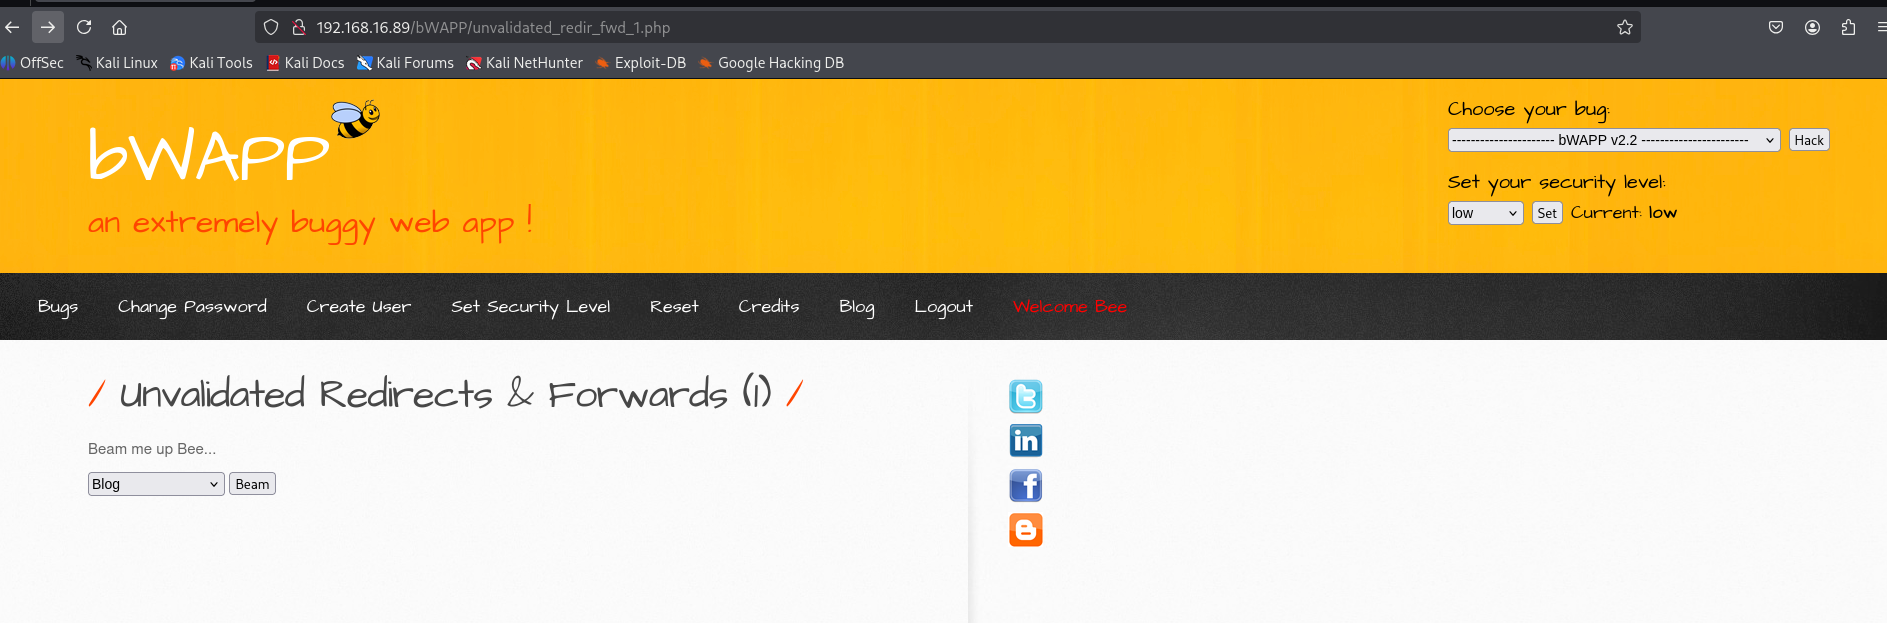Viewport: 1887px width, 623px height.
Task: Bookmark this page with the star icon
Action: pyautogui.click(x=1625, y=27)
